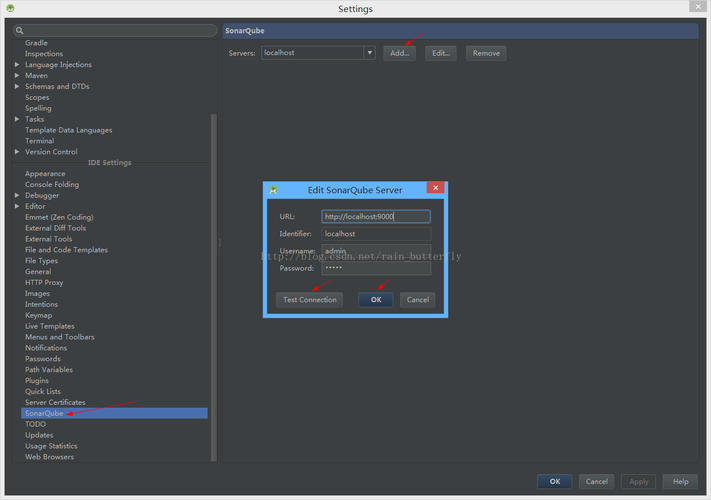Screen dimensions: 711x500
Task: Open Plugins settings
Action: point(37,380)
